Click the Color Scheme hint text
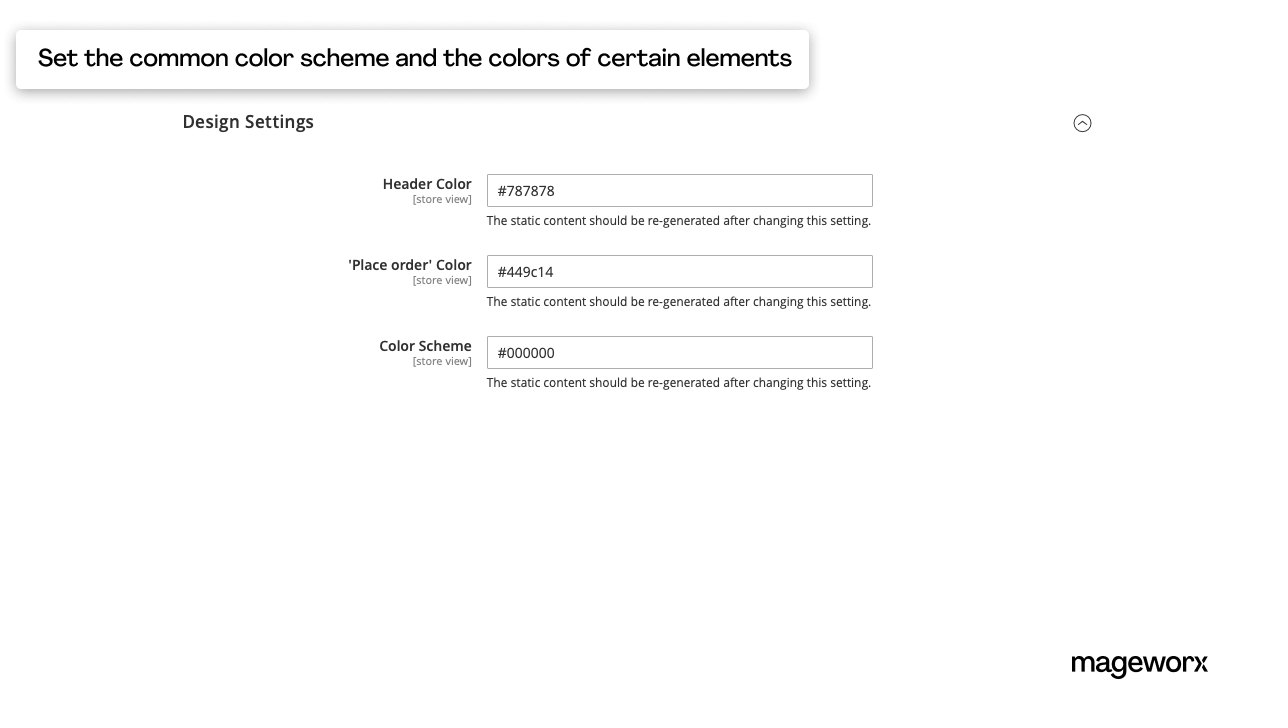This screenshot has height=728, width=1288. click(x=679, y=382)
